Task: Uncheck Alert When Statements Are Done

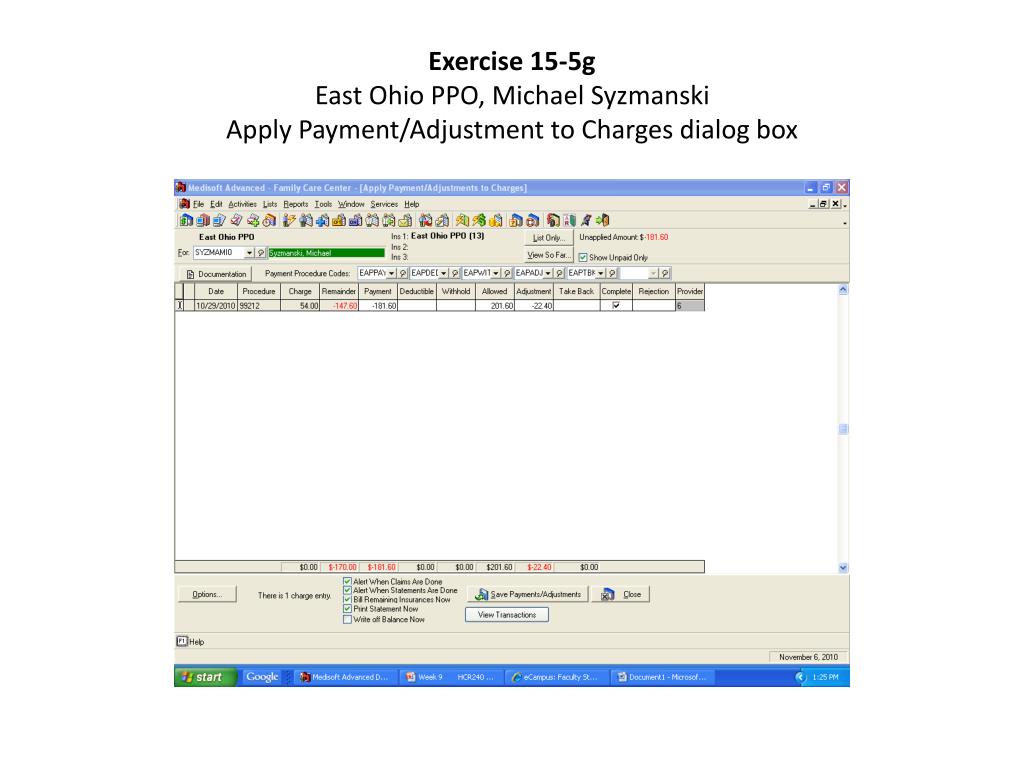Action: coord(347,590)
